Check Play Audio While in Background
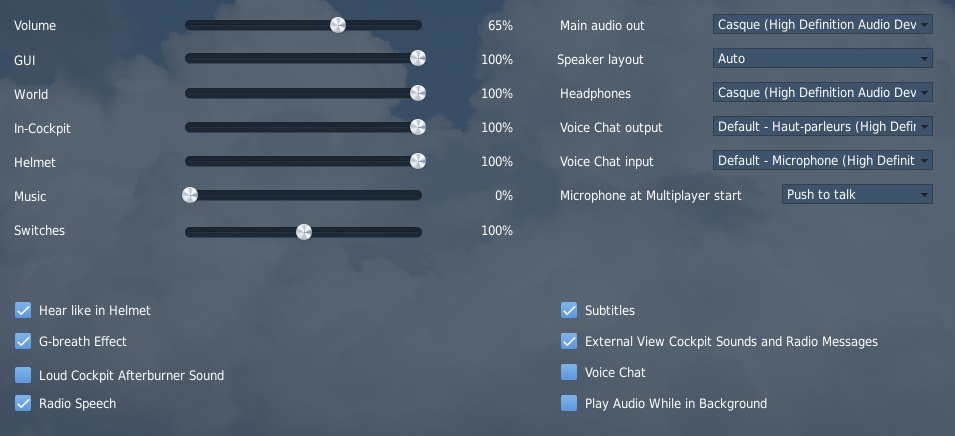955x436 pixels. [x=569, y=403]
